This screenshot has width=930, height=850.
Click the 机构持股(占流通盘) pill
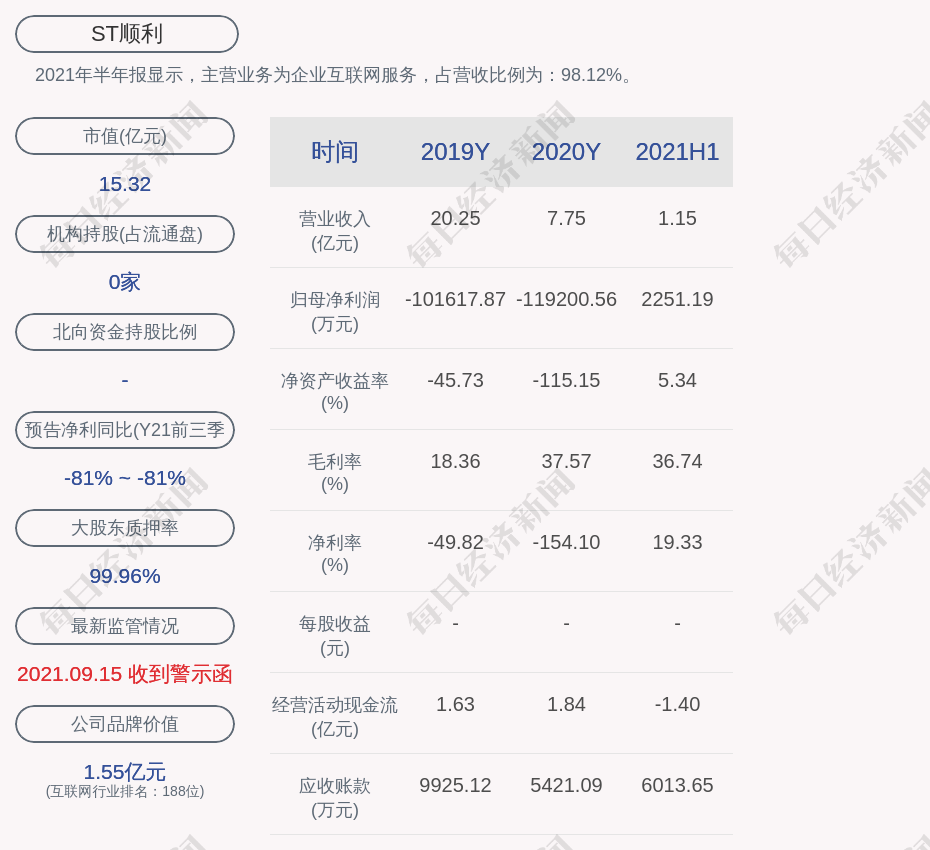click(x=125, y=234)
